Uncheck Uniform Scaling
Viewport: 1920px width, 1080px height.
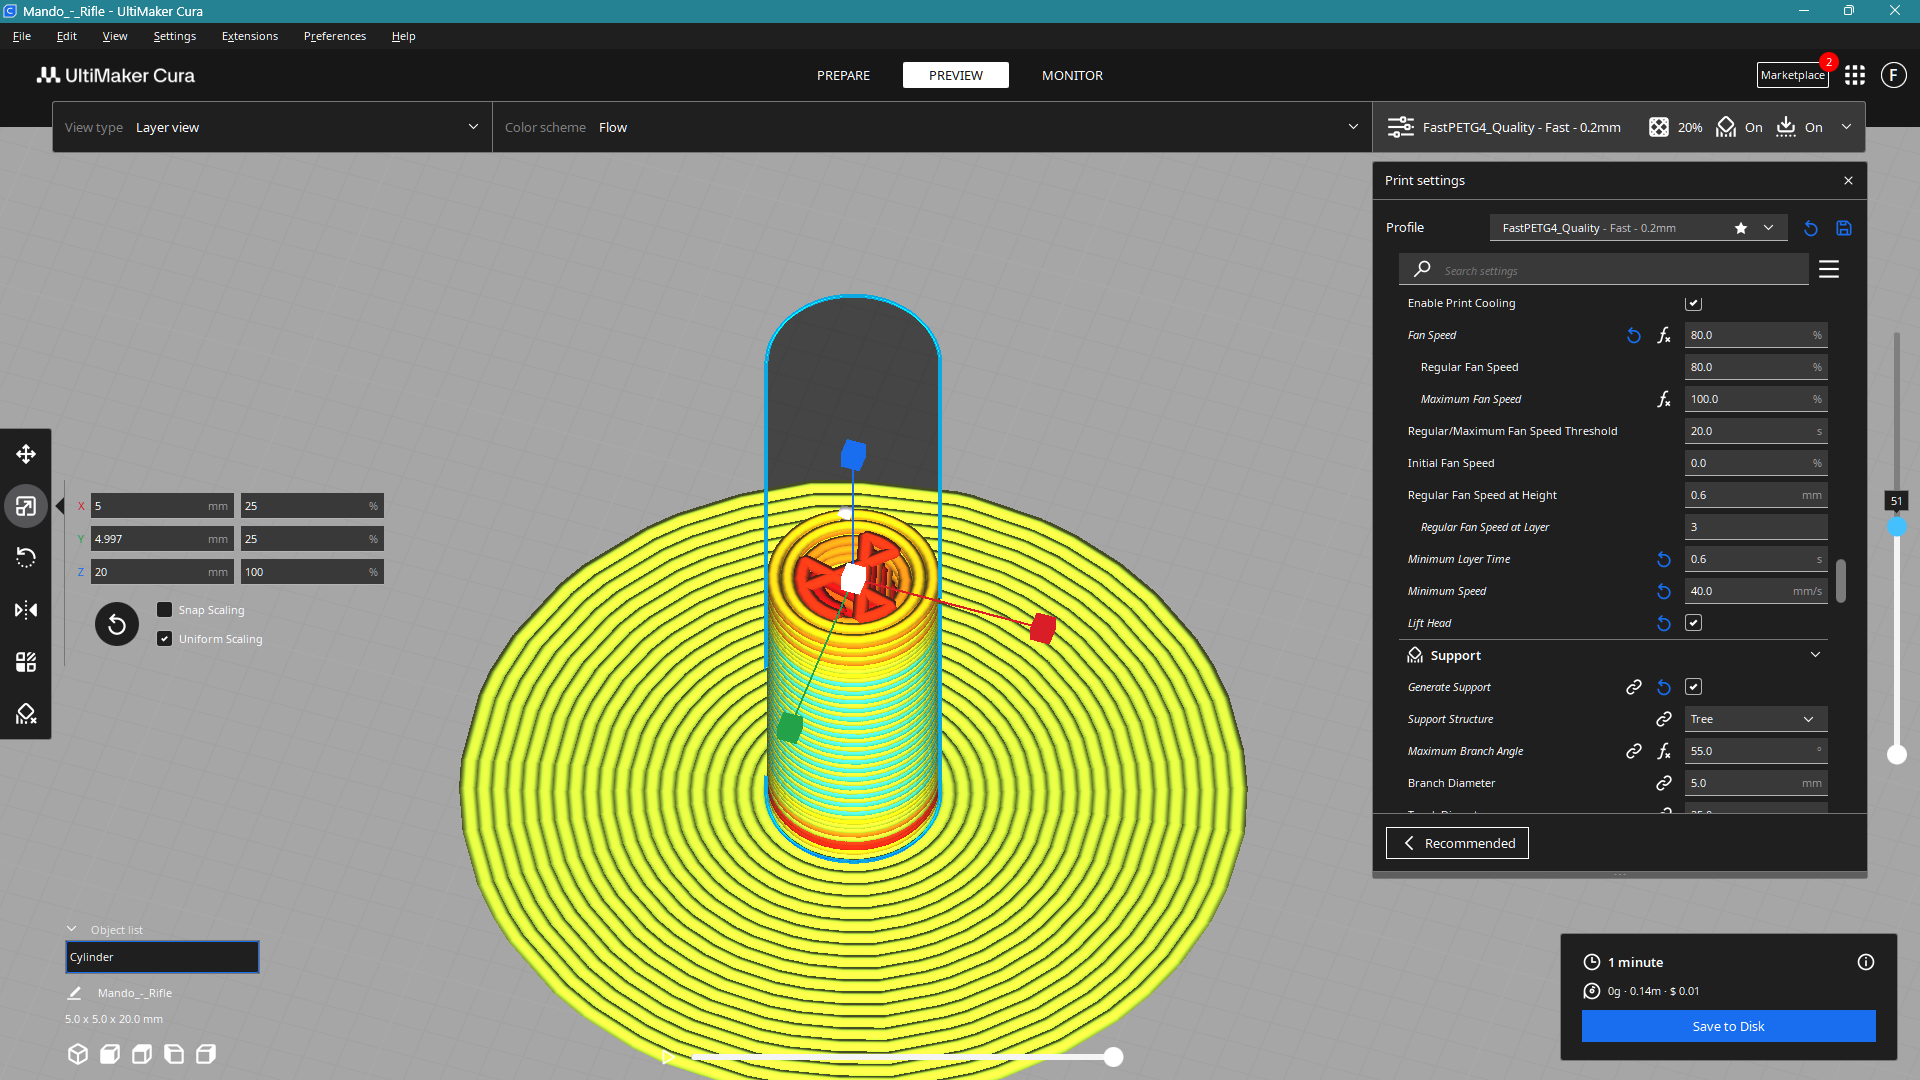164,638
